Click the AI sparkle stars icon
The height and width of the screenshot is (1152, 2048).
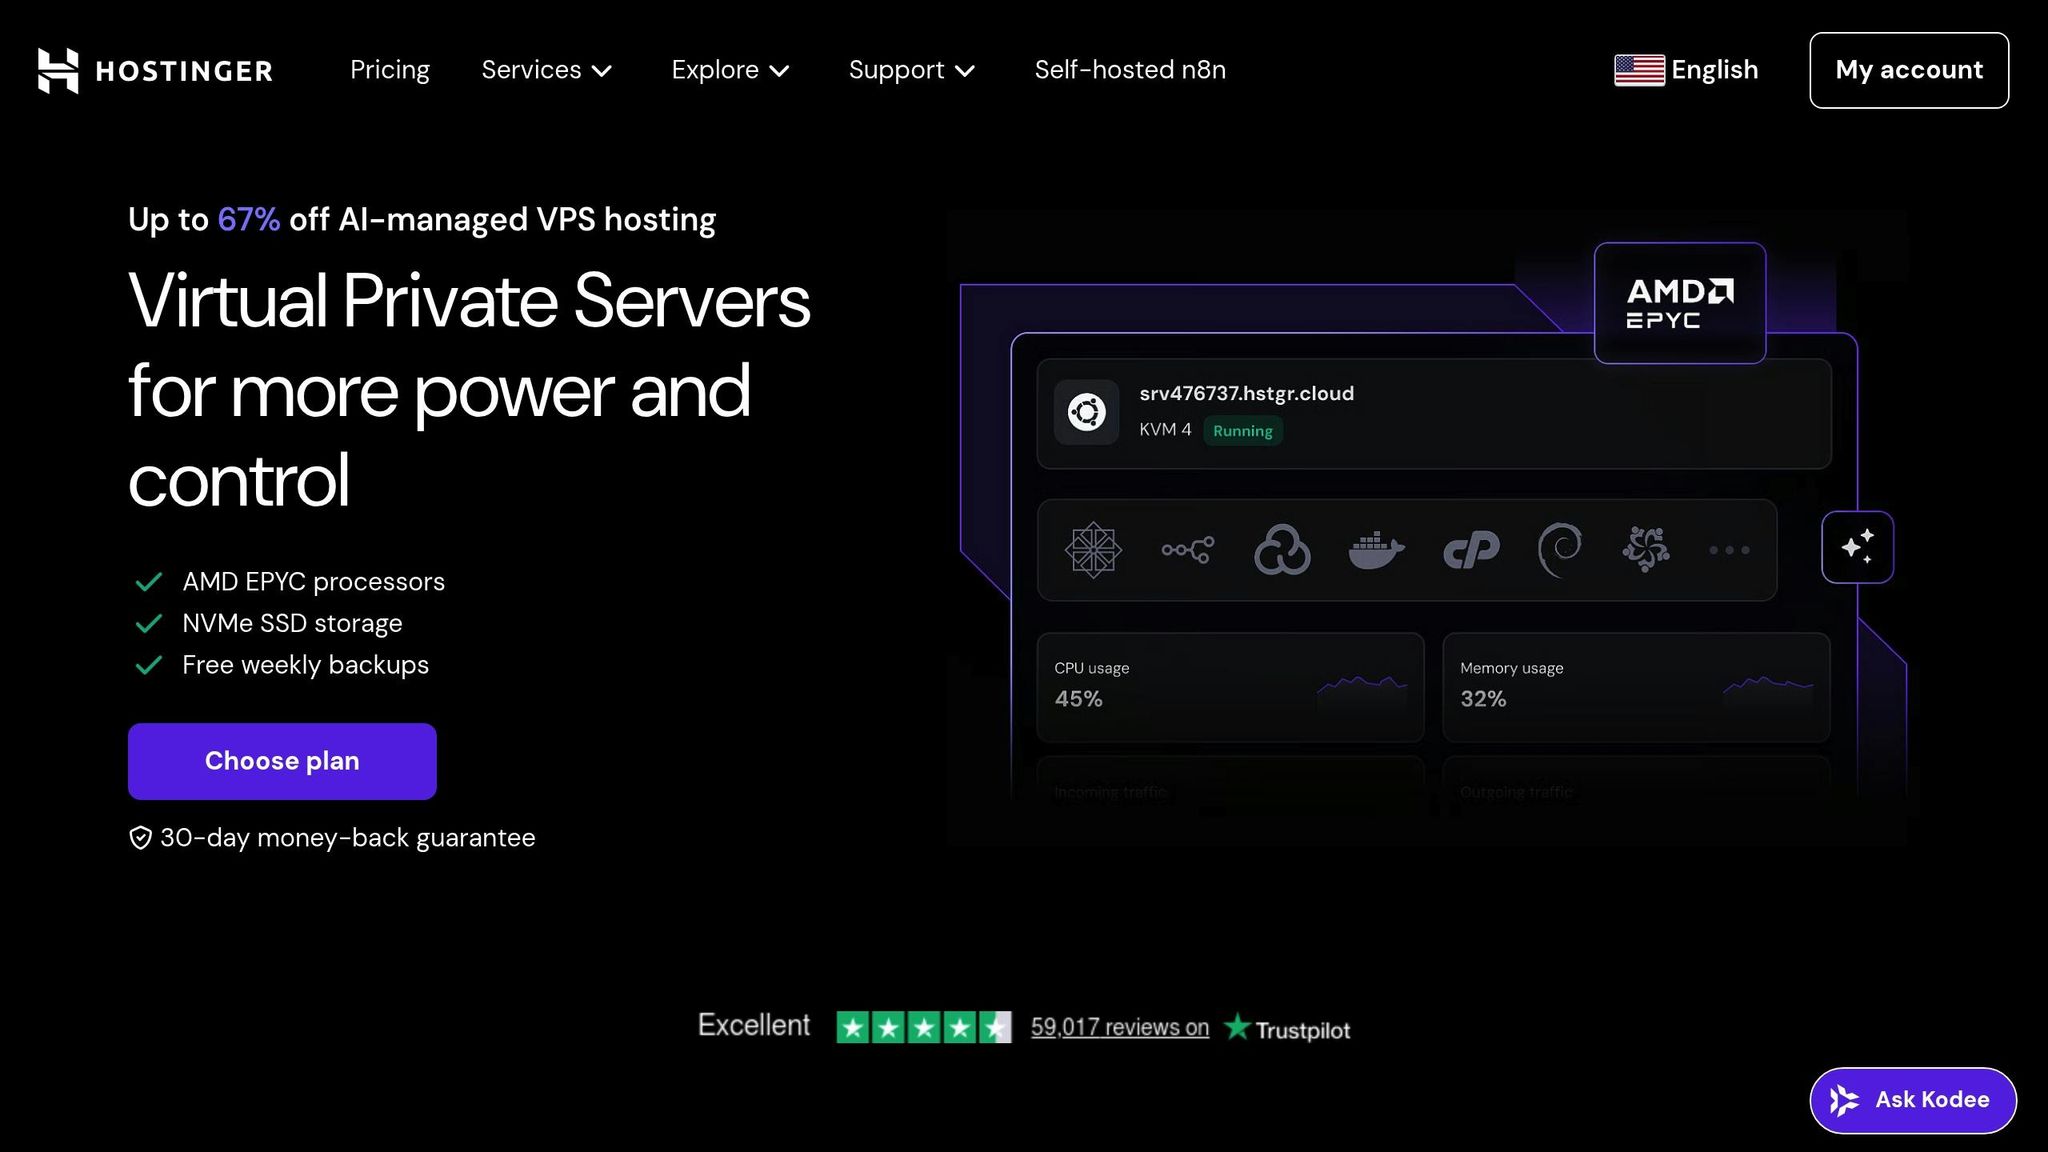tap(1857, 547)
